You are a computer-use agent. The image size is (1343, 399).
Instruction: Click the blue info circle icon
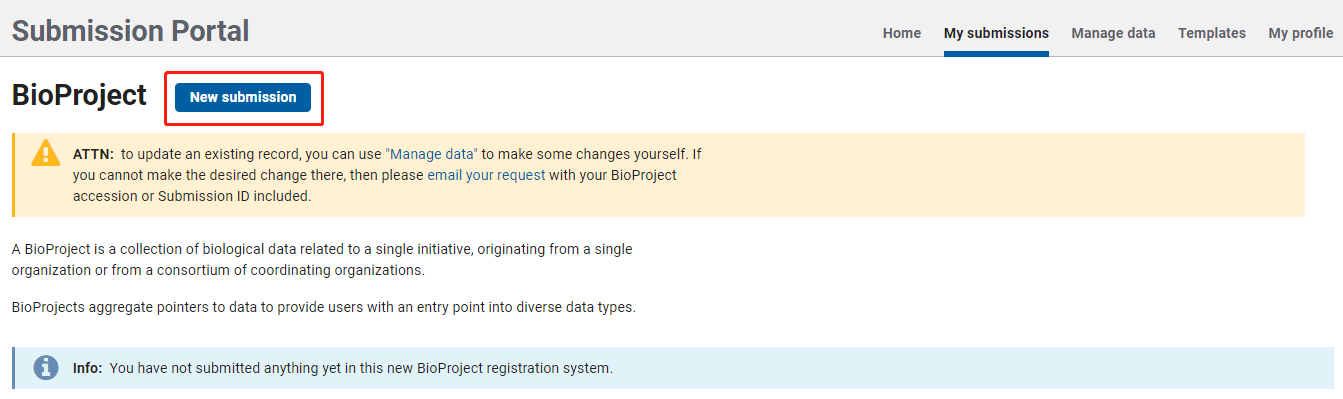click(x=46, y=367)
